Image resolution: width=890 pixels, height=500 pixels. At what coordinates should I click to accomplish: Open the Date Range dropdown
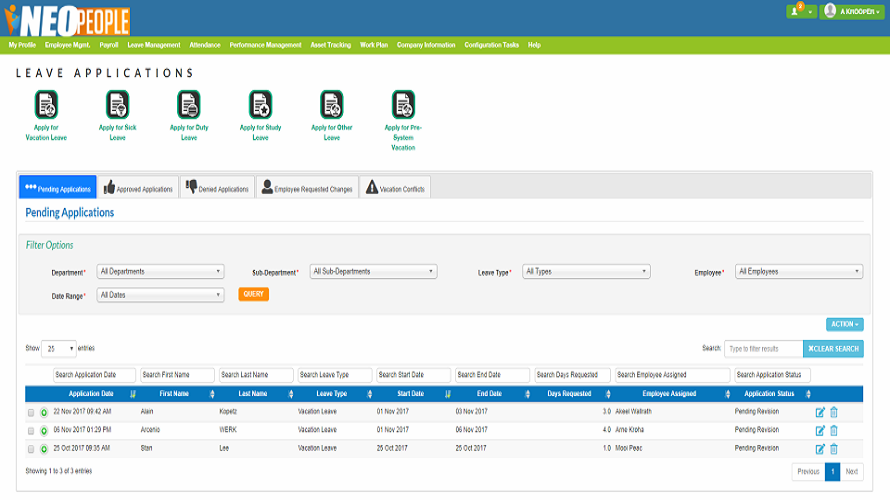click(160, 295)
